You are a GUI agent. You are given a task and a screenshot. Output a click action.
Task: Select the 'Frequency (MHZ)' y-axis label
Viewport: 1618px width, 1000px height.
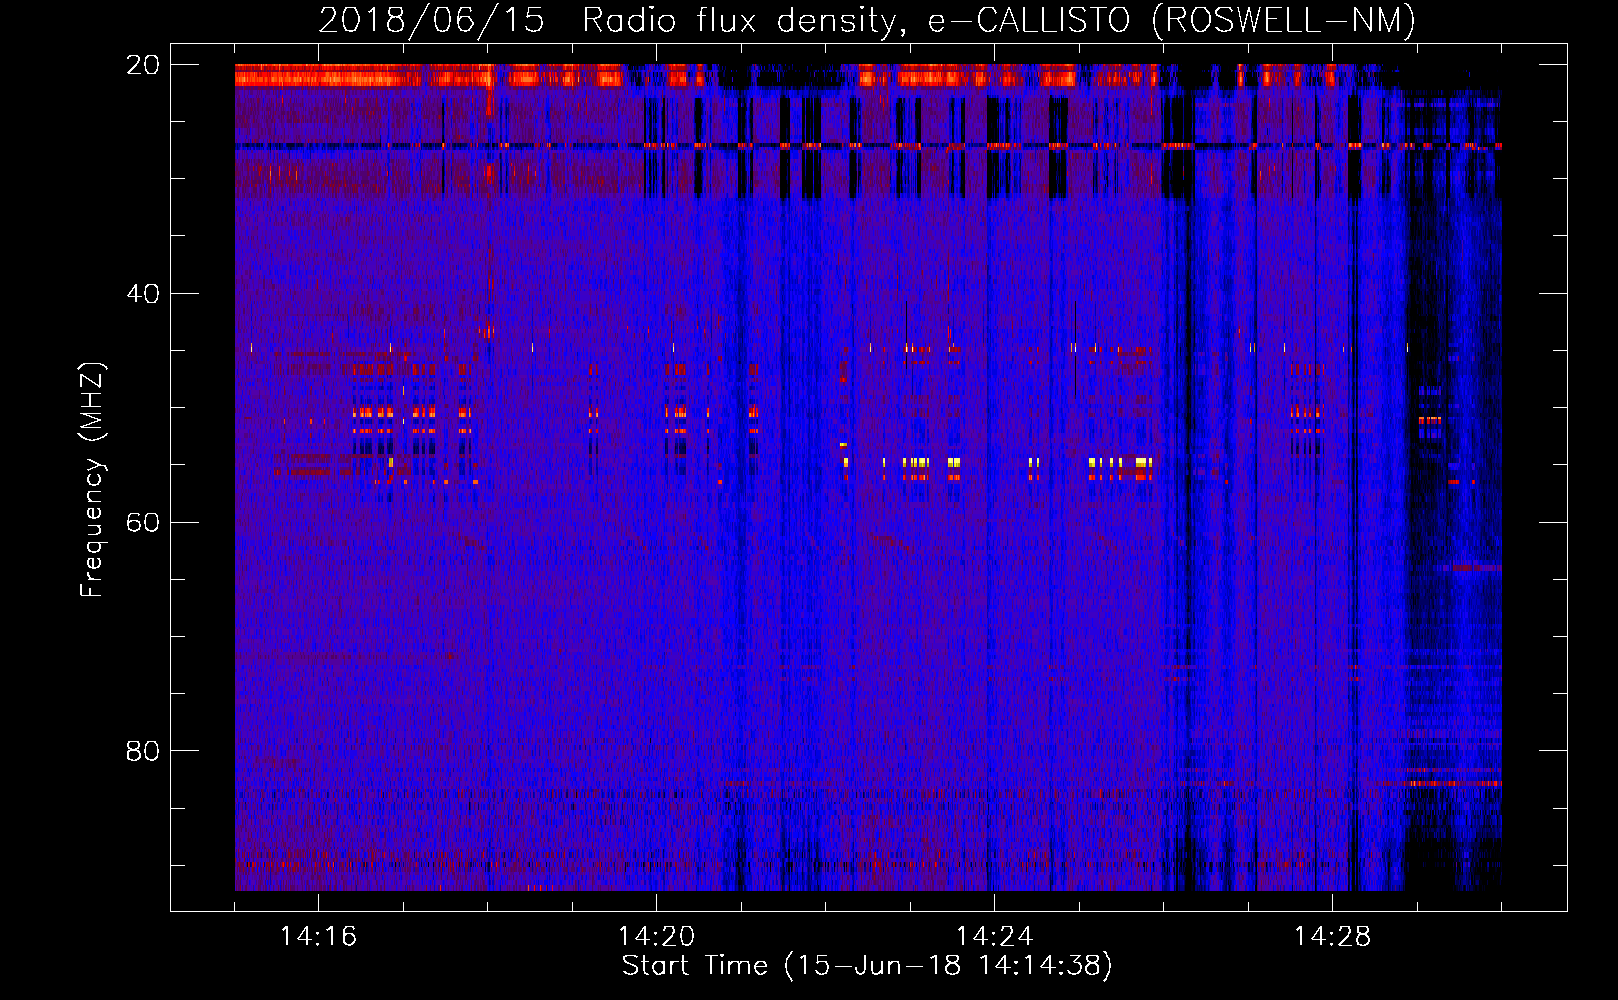[x=92, y=480]
